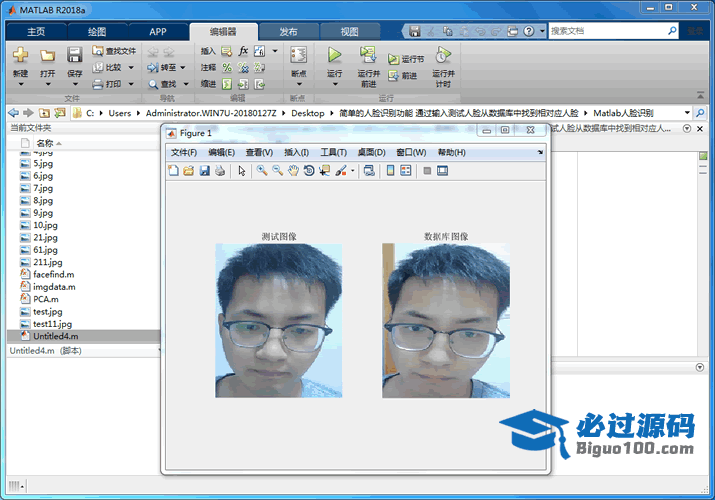Click the Show Plot Tools and Dock icon
The height and width of the screenshot is (500, 715).
tap(442, 170)
